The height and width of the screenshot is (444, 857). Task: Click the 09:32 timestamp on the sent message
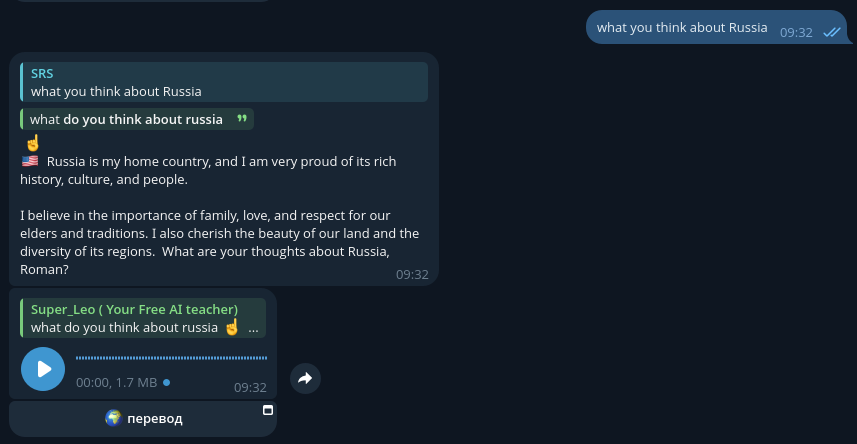(x=796, y=32)
